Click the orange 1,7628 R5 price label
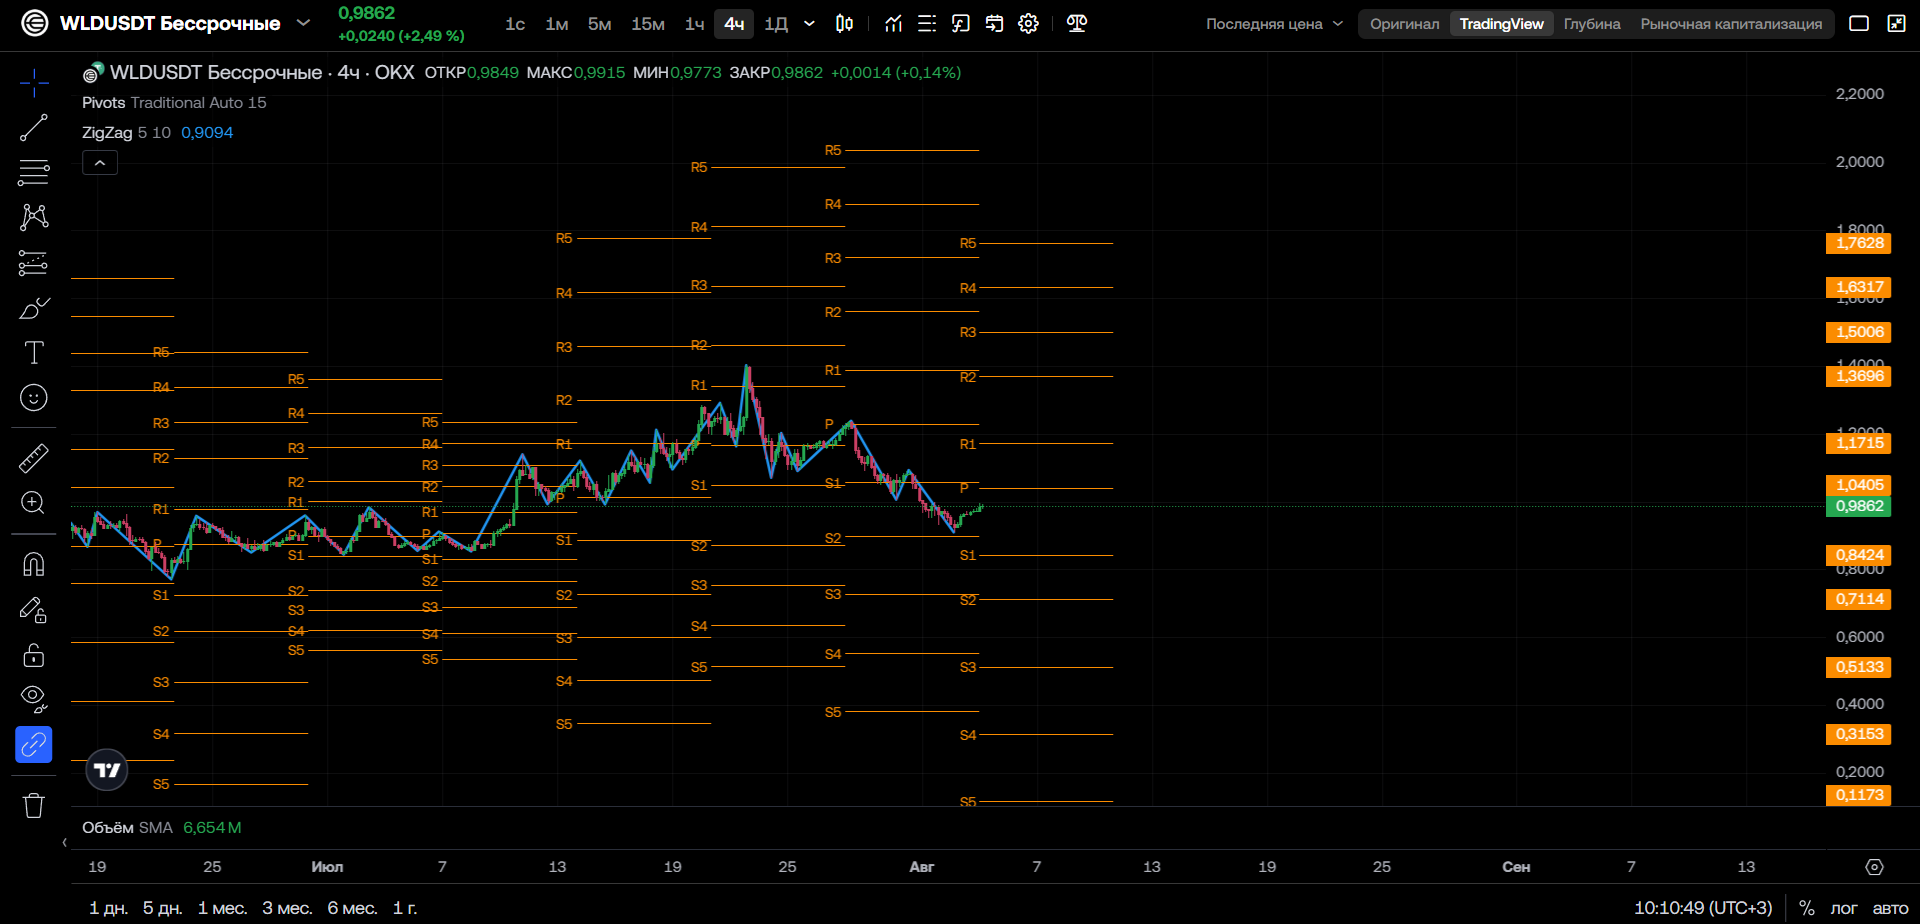 click(x=1858, y=243)
